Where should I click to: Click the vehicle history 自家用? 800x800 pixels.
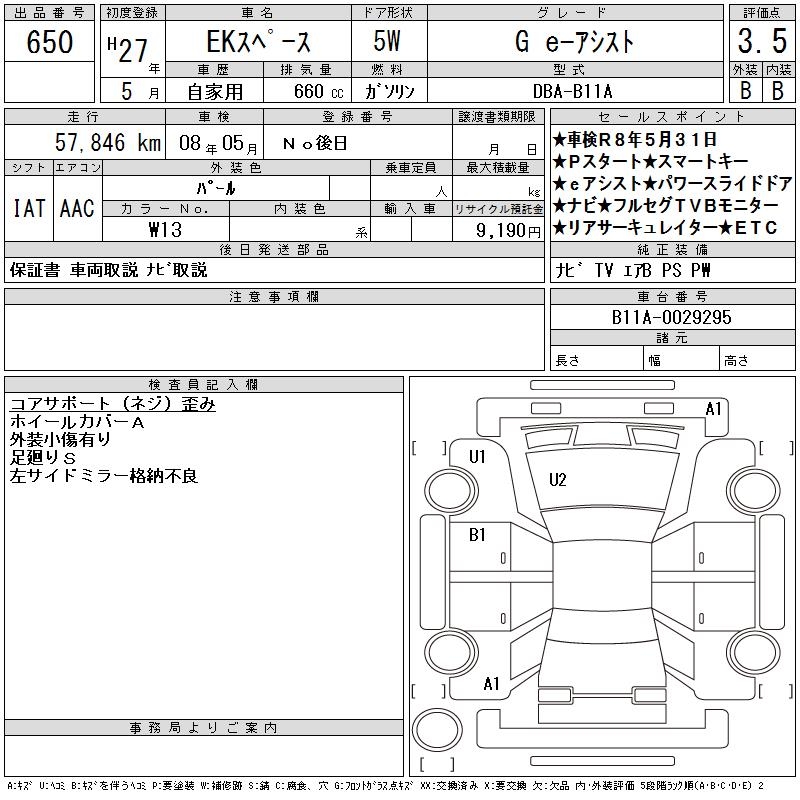215,92
